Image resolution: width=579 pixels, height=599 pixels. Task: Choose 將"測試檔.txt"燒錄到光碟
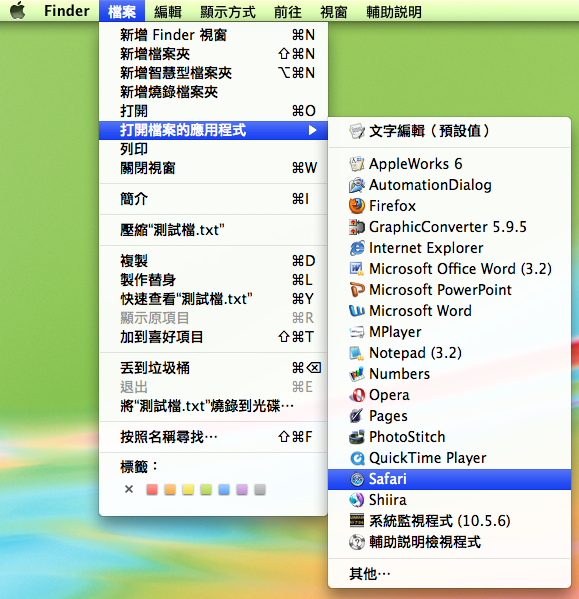click(x=213, y=406)
